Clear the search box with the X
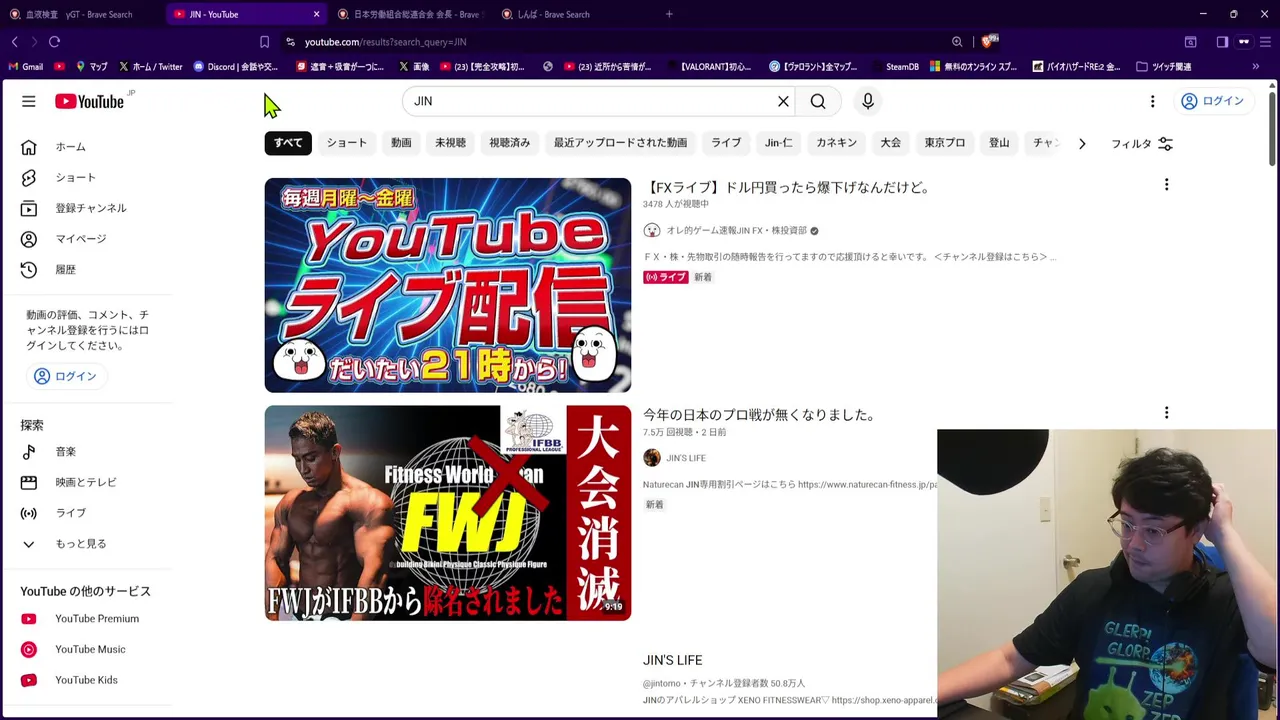Screen dimensions: 1280x720 click(783, 101)
